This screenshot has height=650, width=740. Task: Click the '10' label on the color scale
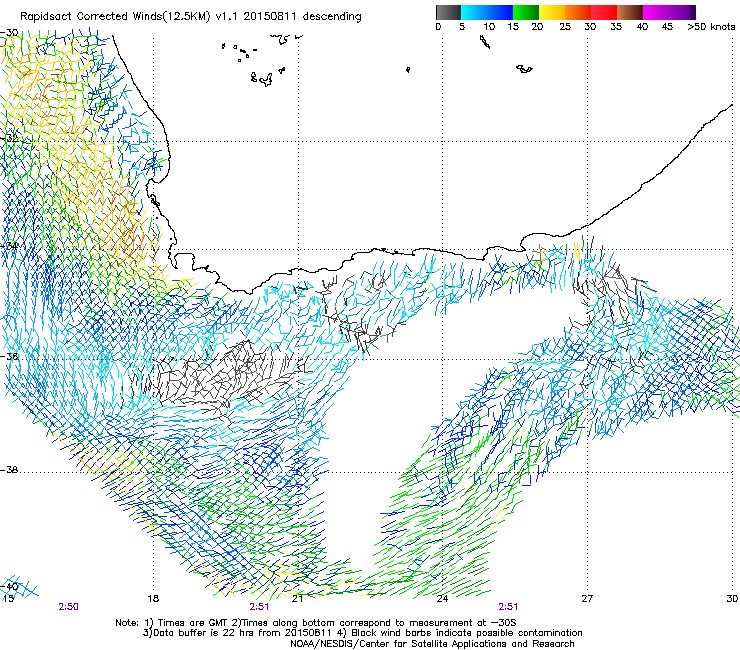[489, 27]
